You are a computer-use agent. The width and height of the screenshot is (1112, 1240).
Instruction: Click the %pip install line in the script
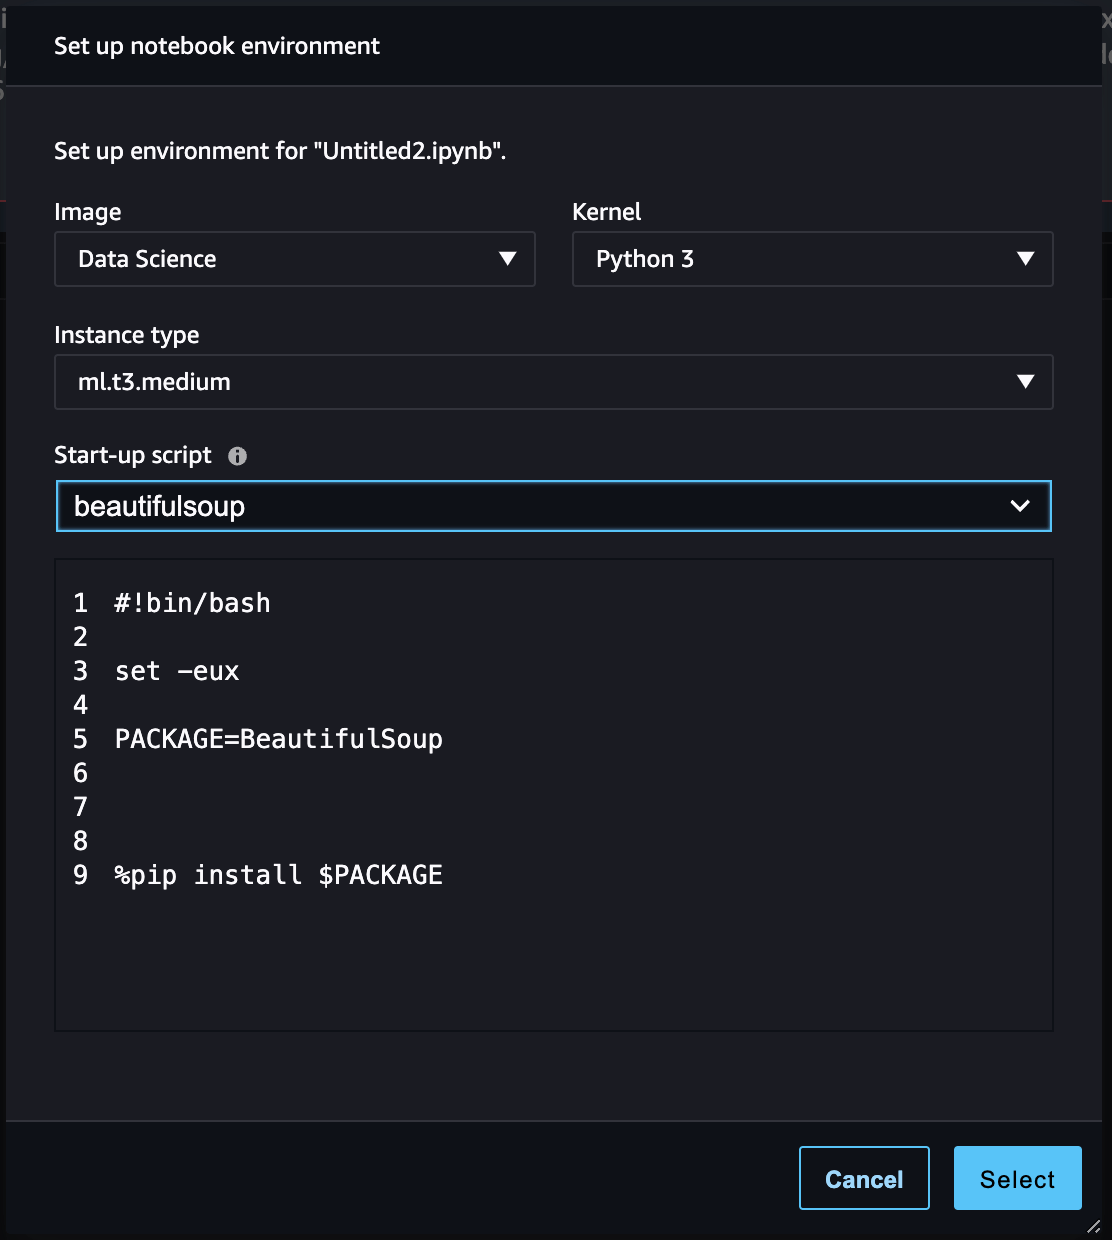coord(277,875)
